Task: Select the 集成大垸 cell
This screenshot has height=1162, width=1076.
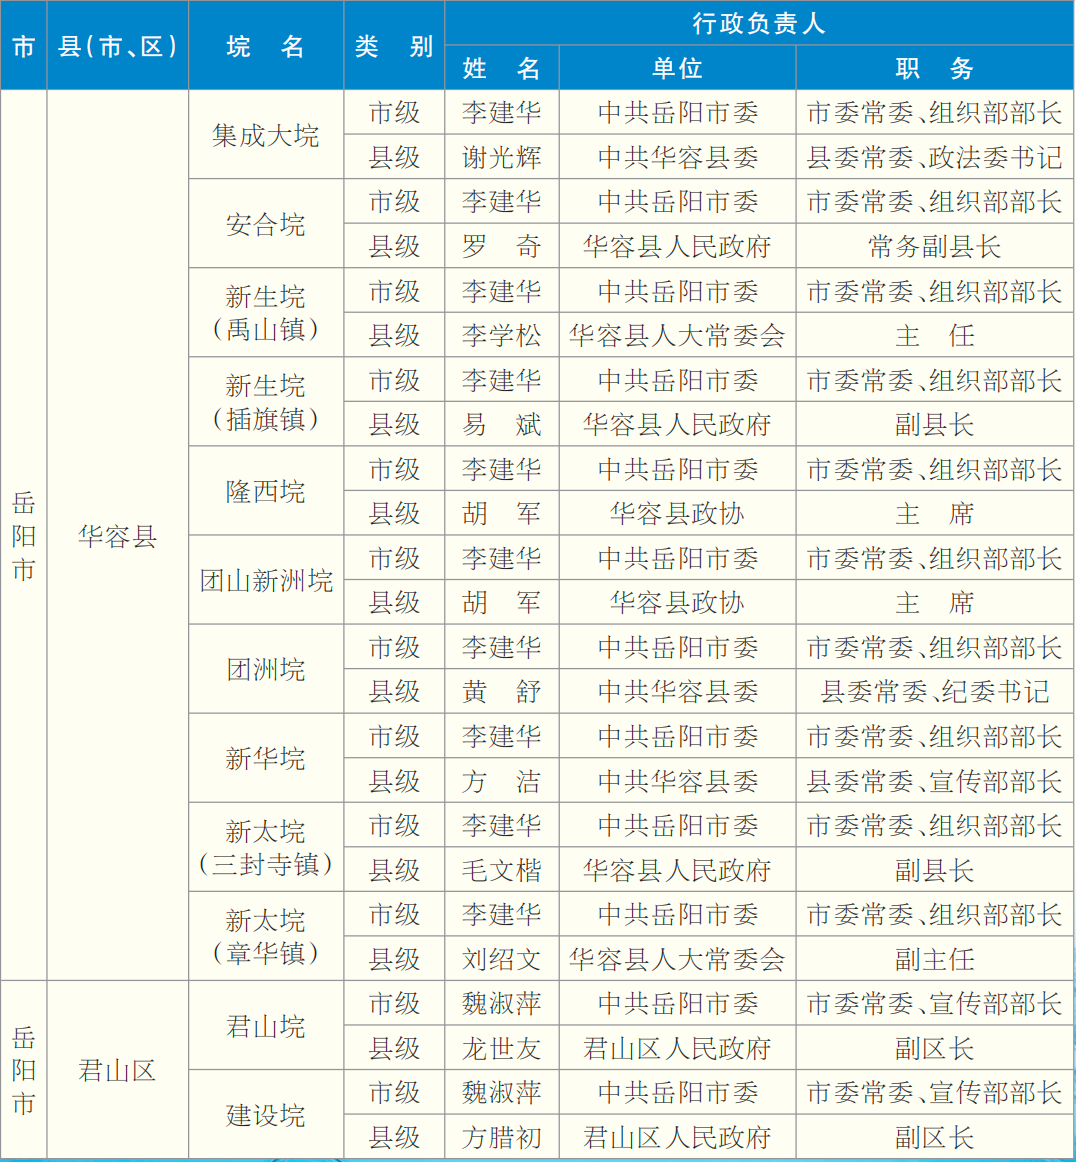Action: (266, 135)
